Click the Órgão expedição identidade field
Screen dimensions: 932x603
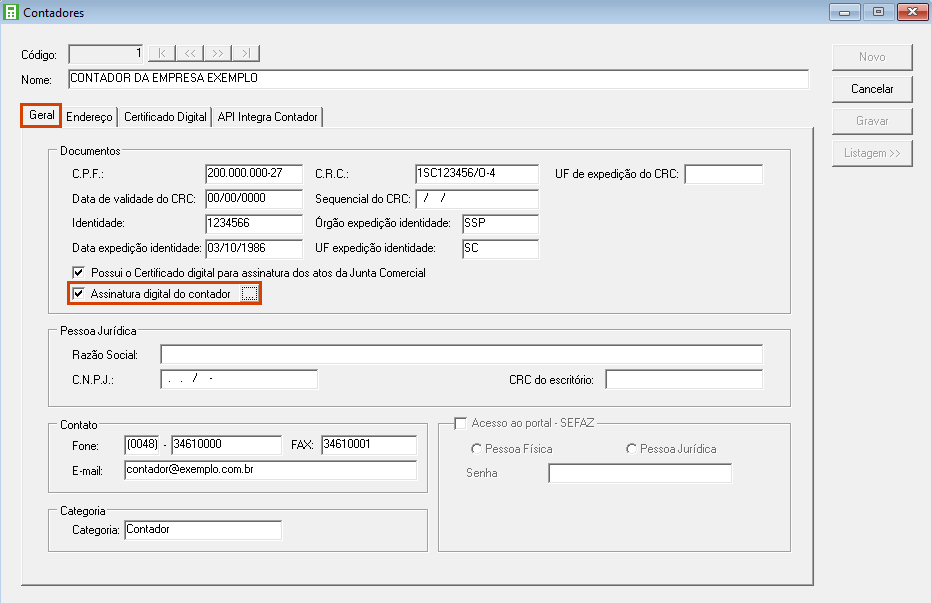[500, 224]
